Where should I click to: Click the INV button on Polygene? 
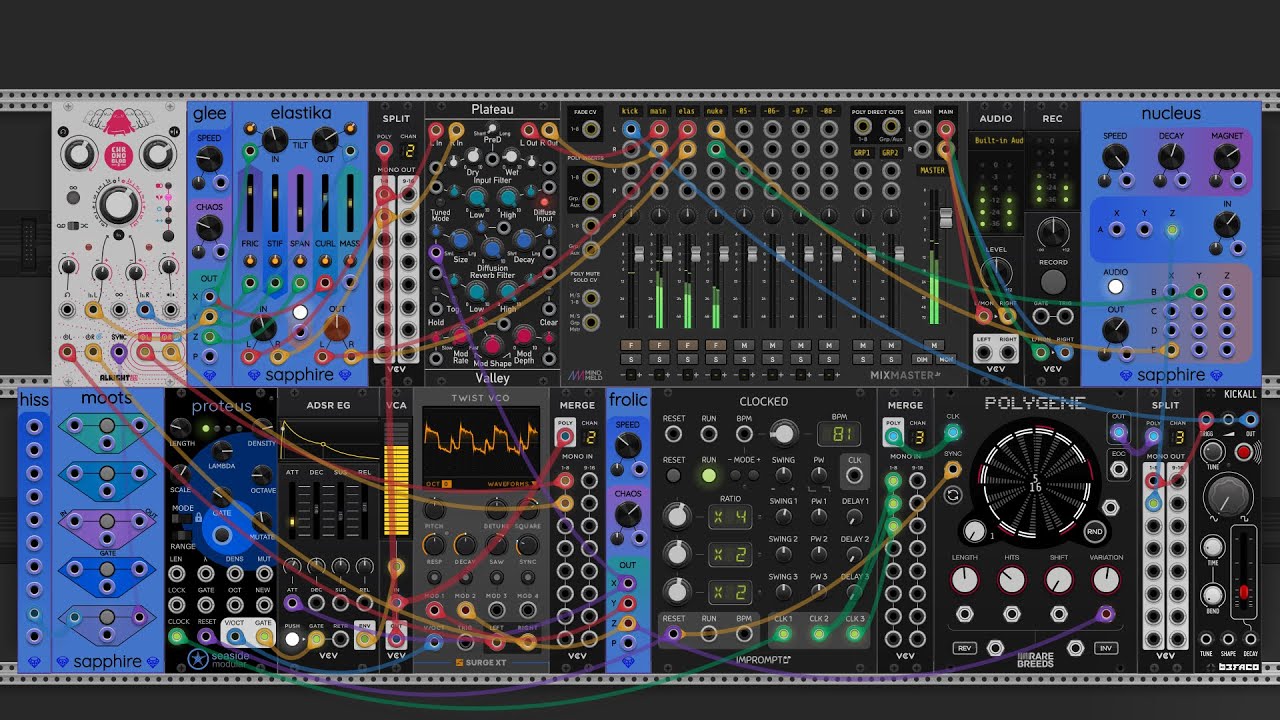1106,648
